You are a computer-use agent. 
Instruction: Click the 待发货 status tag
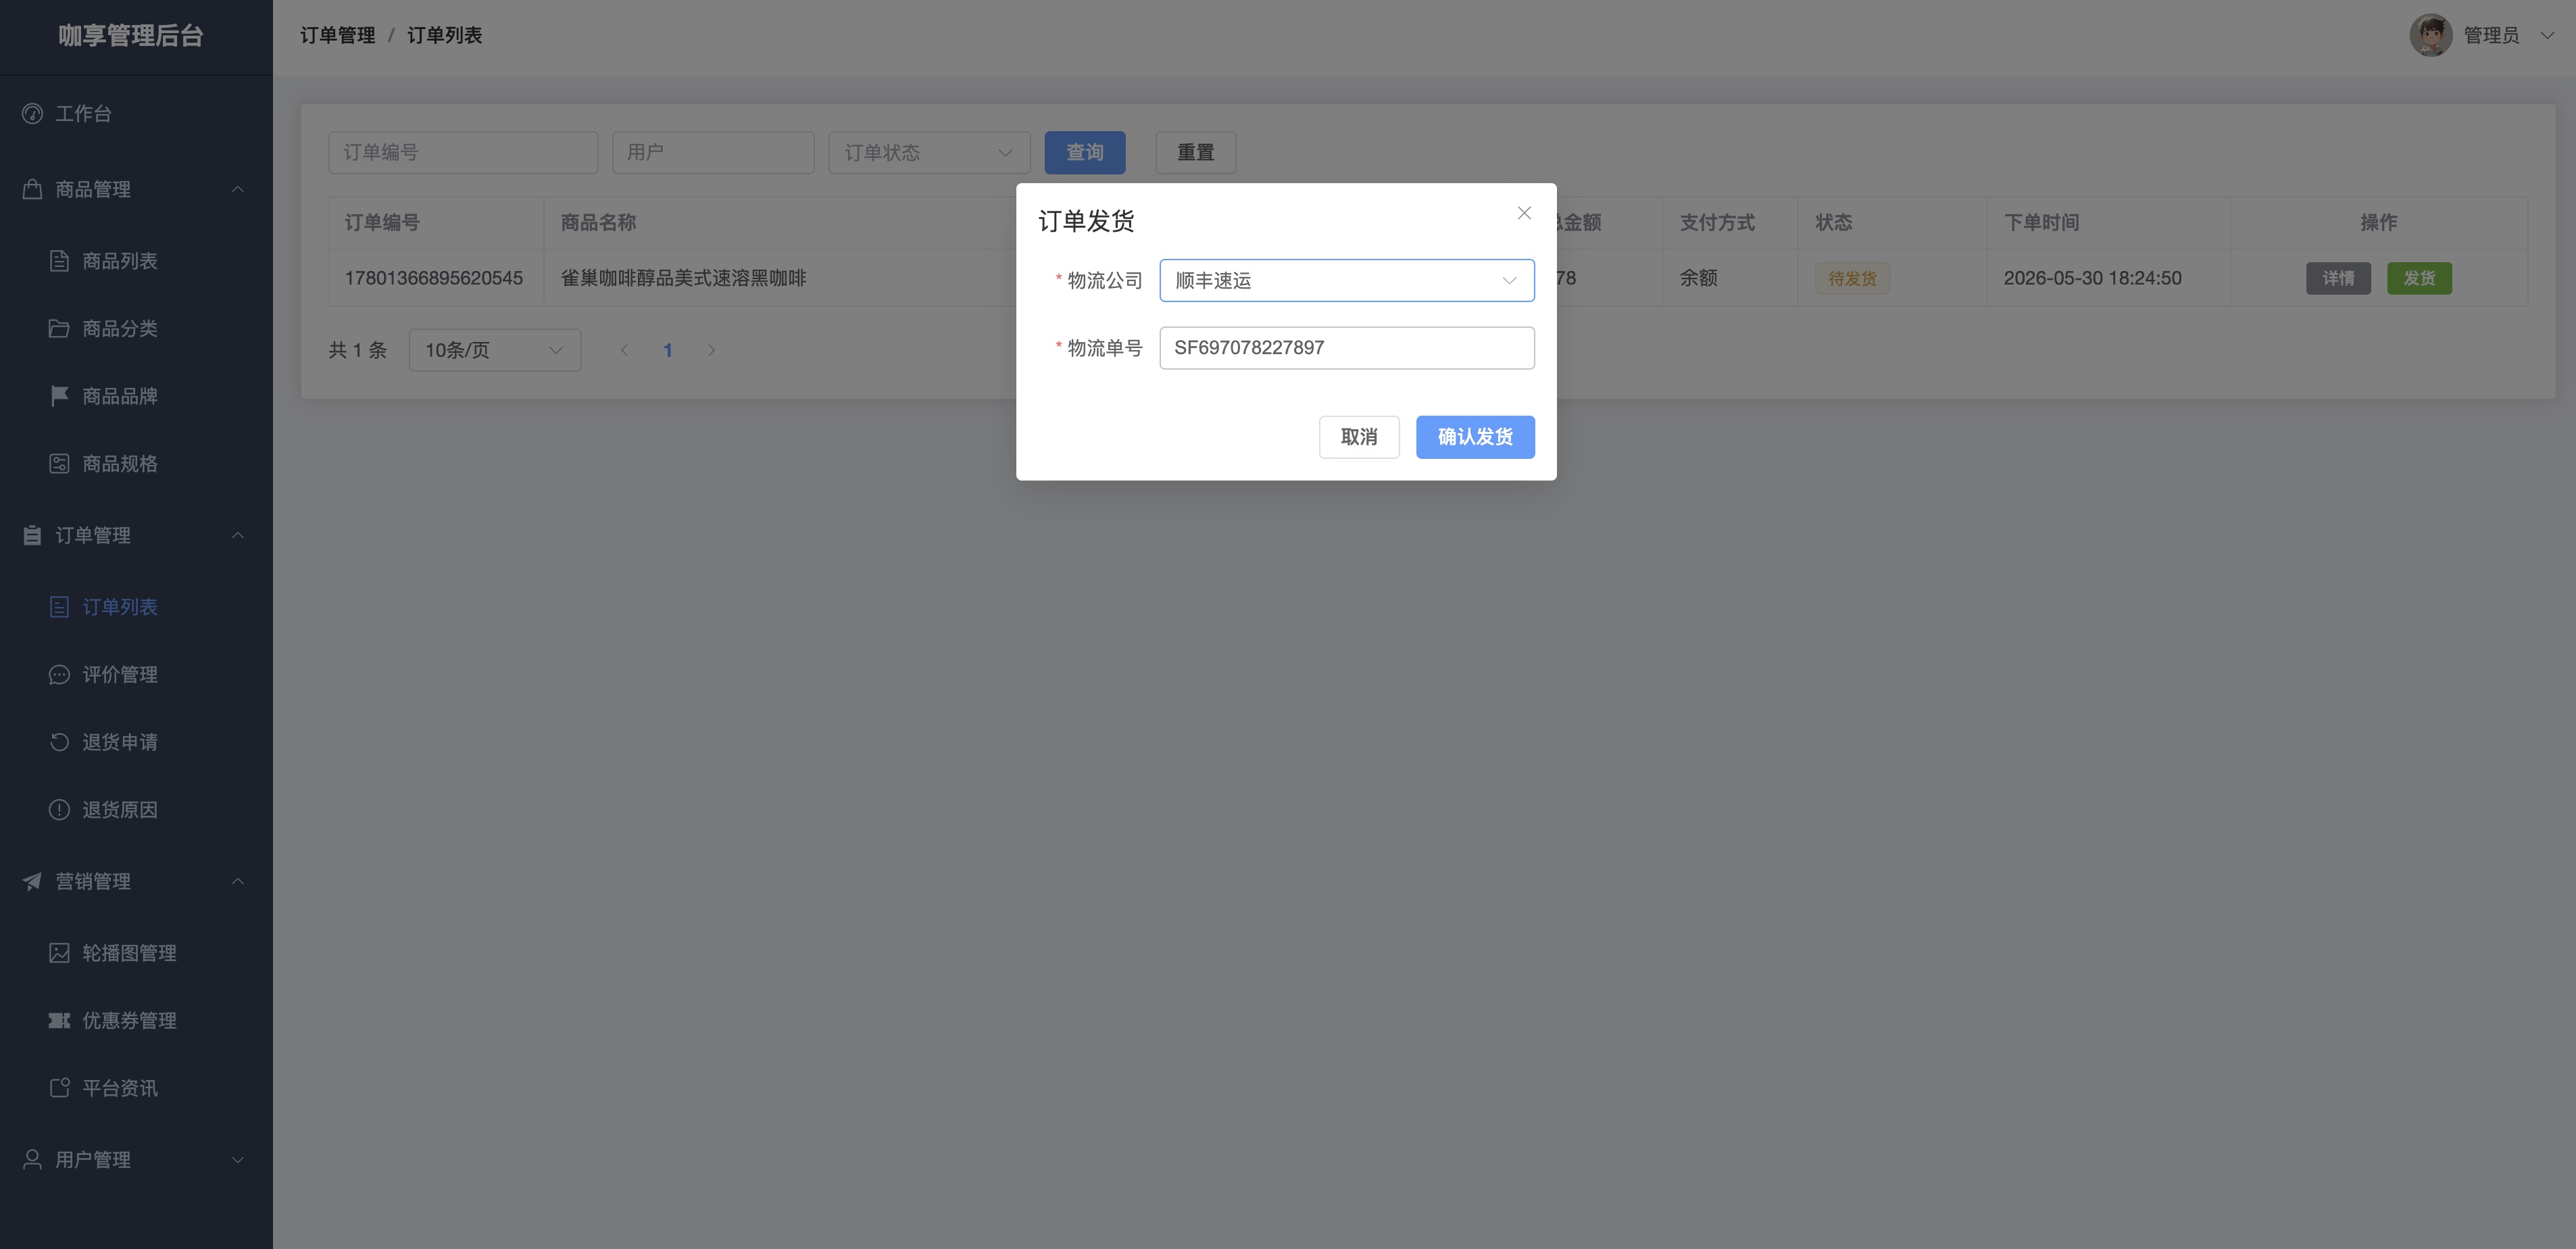coord(1852,278)
